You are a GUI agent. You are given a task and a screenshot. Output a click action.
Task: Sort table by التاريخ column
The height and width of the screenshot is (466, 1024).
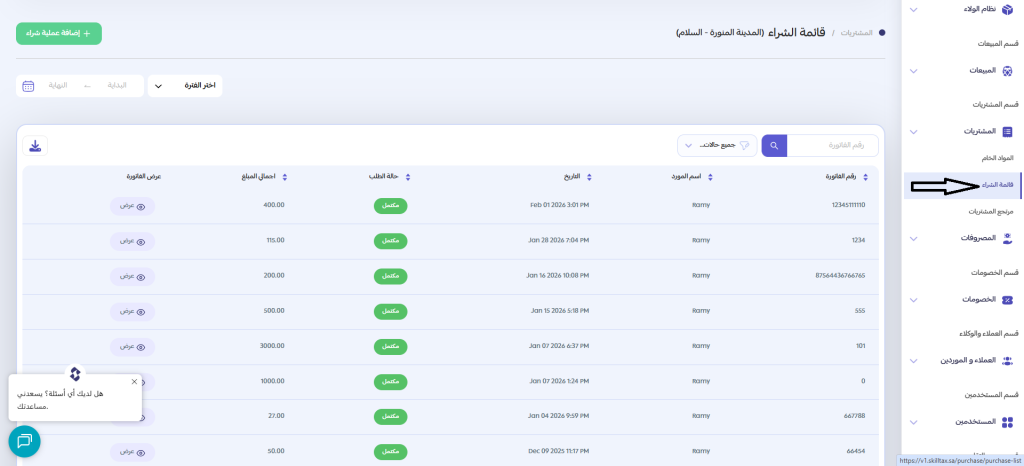(590, 177)
